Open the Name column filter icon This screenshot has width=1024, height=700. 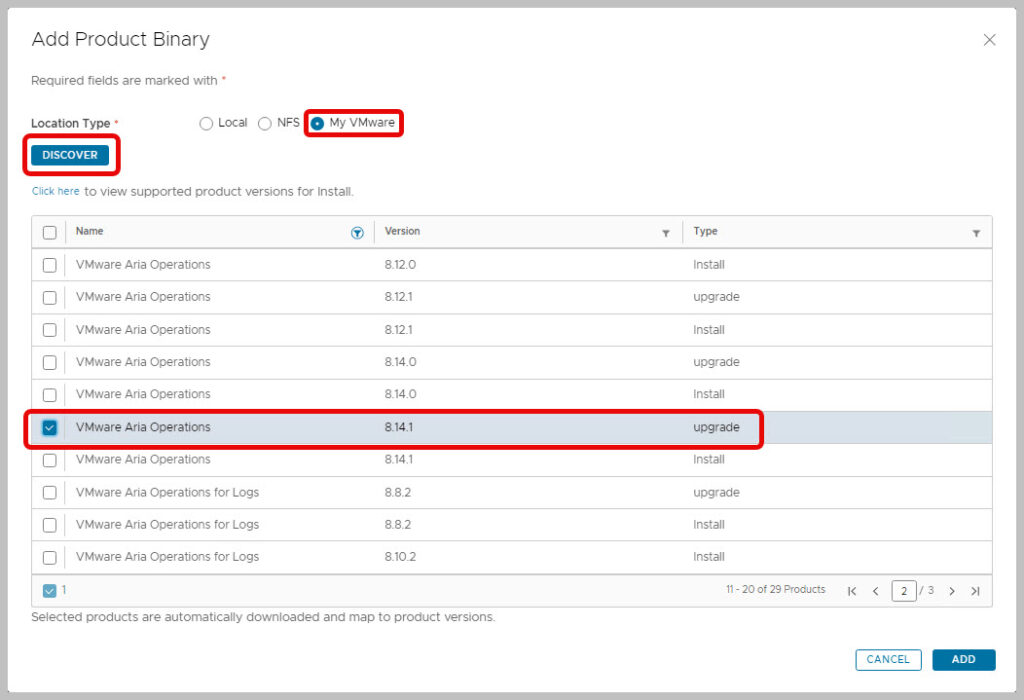[x=357, y=232]
